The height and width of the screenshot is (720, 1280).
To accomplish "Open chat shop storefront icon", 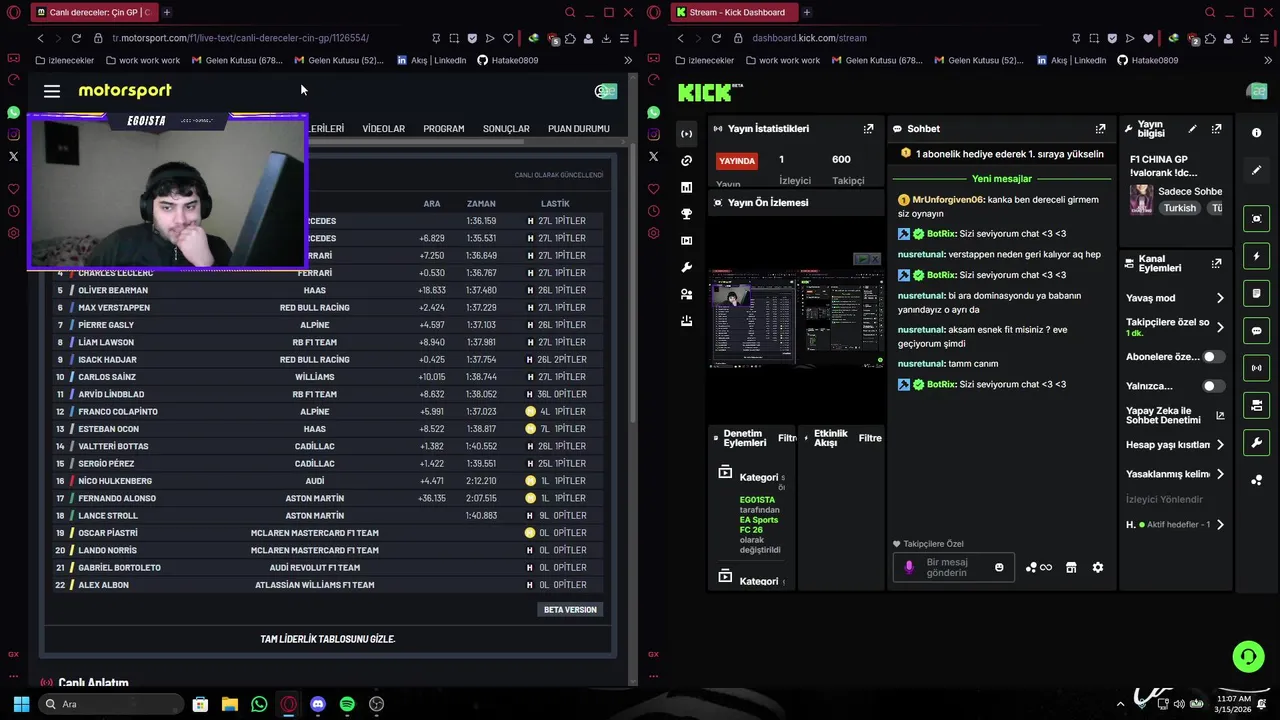I will pos(1071,568).
